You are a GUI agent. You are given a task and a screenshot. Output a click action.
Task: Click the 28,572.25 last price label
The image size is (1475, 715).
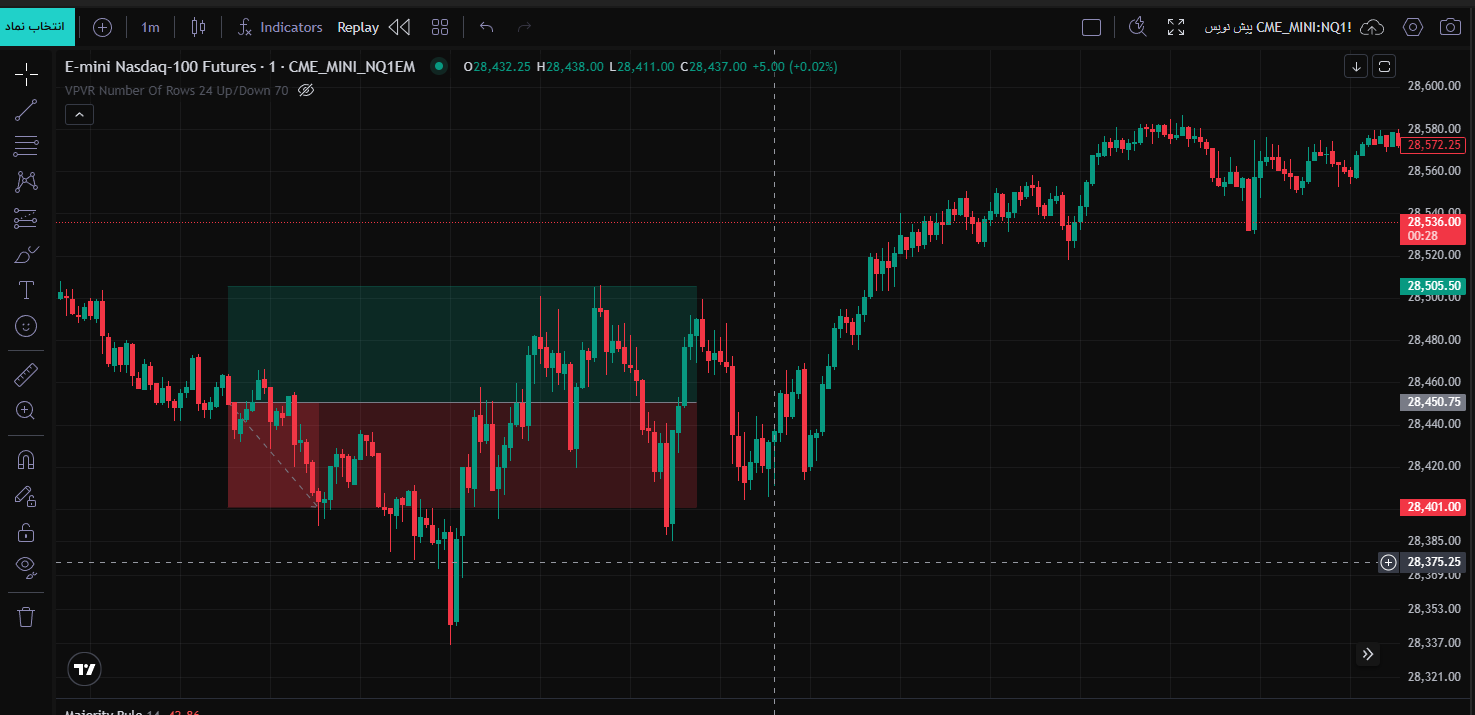(1433, 145)
